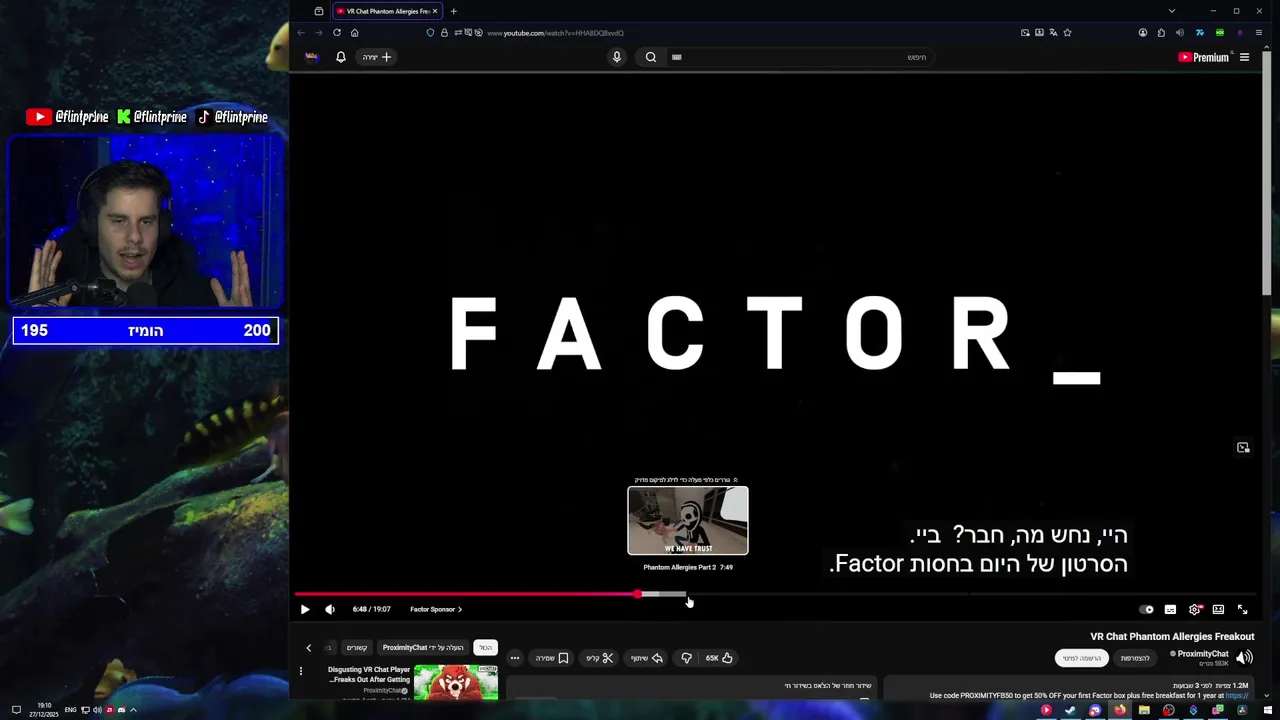1280x720 pixels.
Task: Click the magnifier search button
Action: pyautogui.click(x=651, y=57)
